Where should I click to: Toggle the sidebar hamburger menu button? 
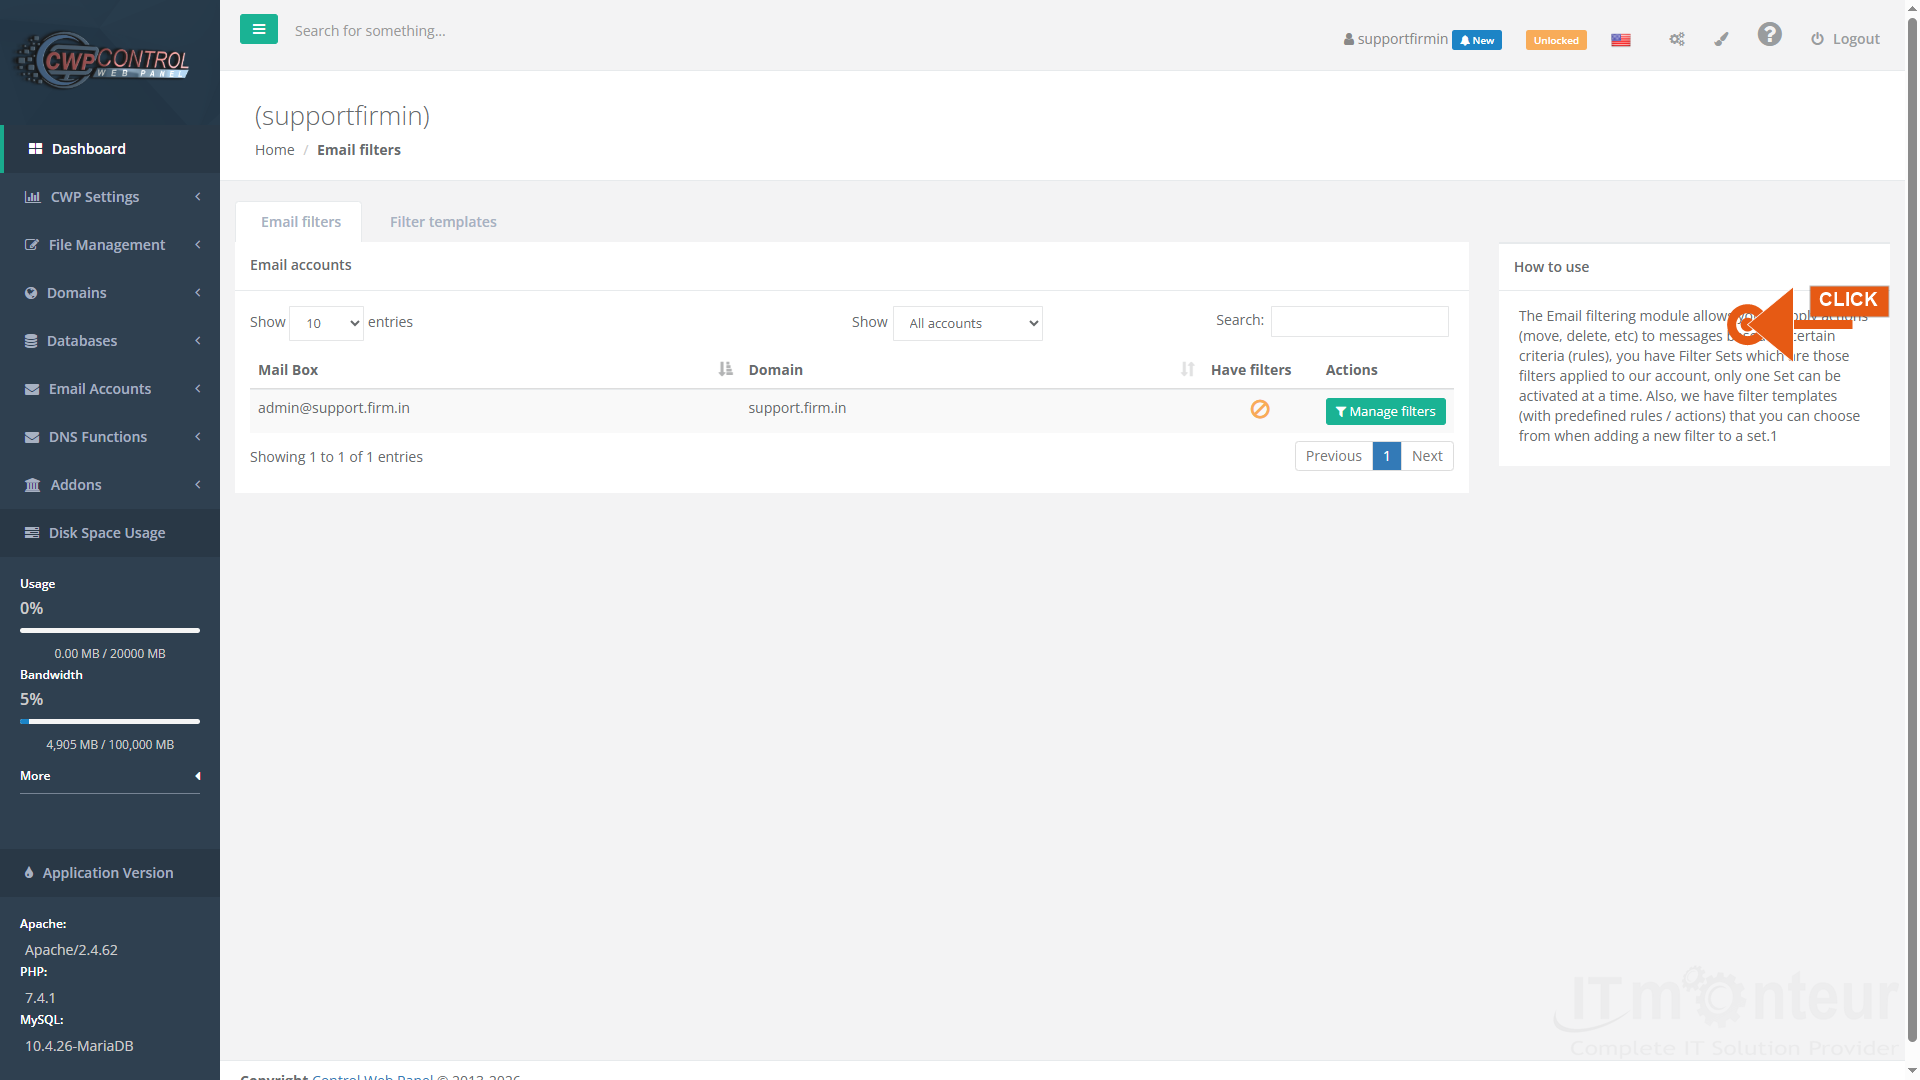coord(259,29)
